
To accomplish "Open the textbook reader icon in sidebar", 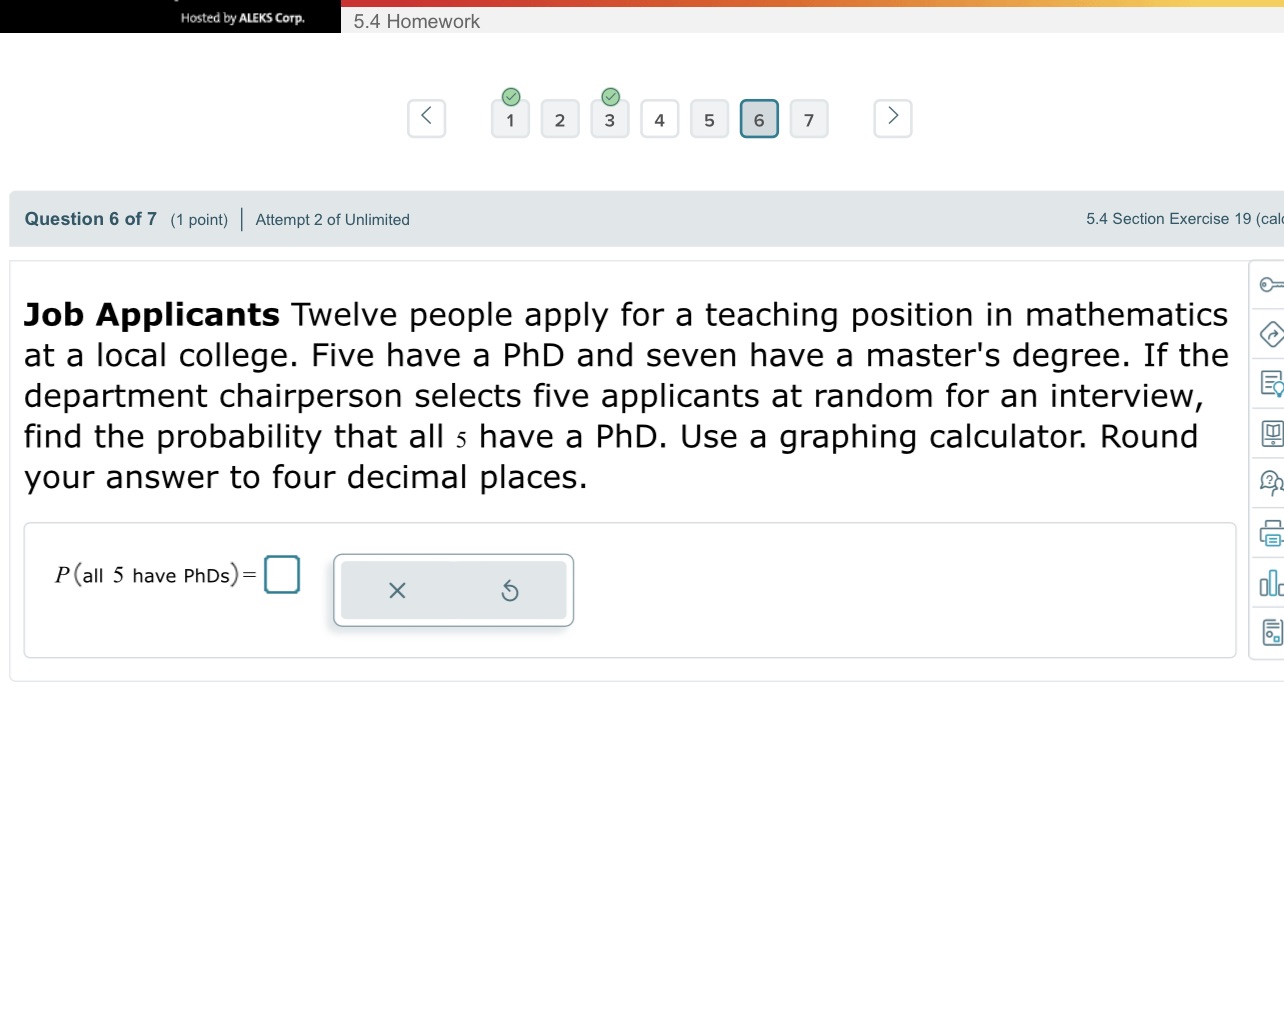I will point(1271,433).
